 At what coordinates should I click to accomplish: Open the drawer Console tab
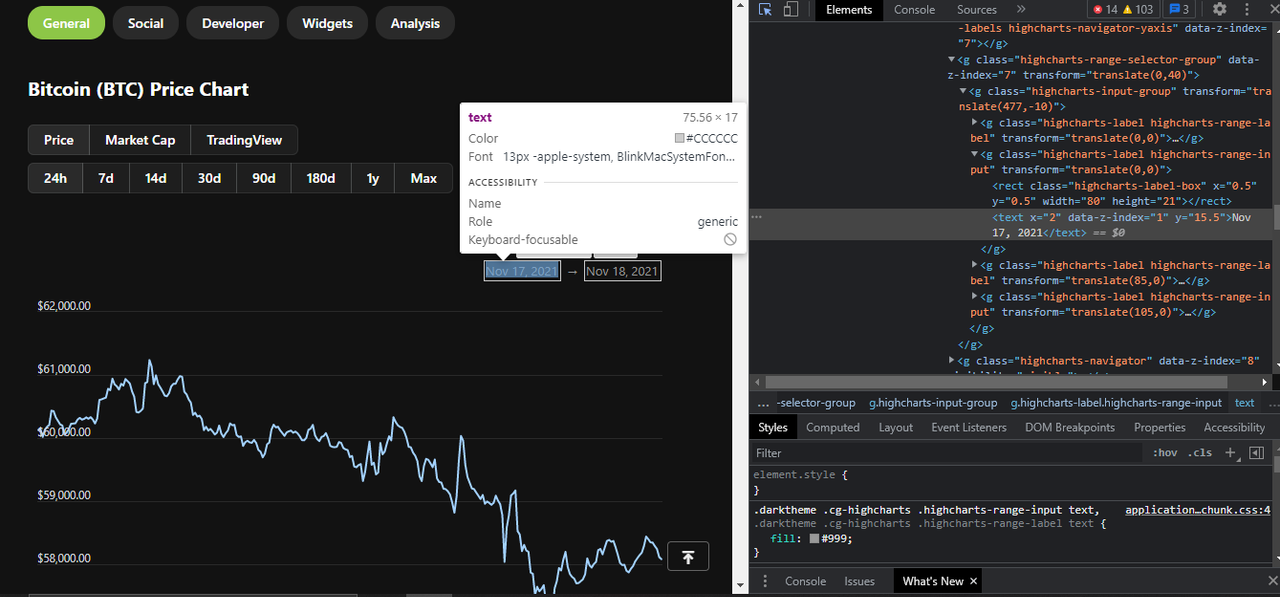805,581
